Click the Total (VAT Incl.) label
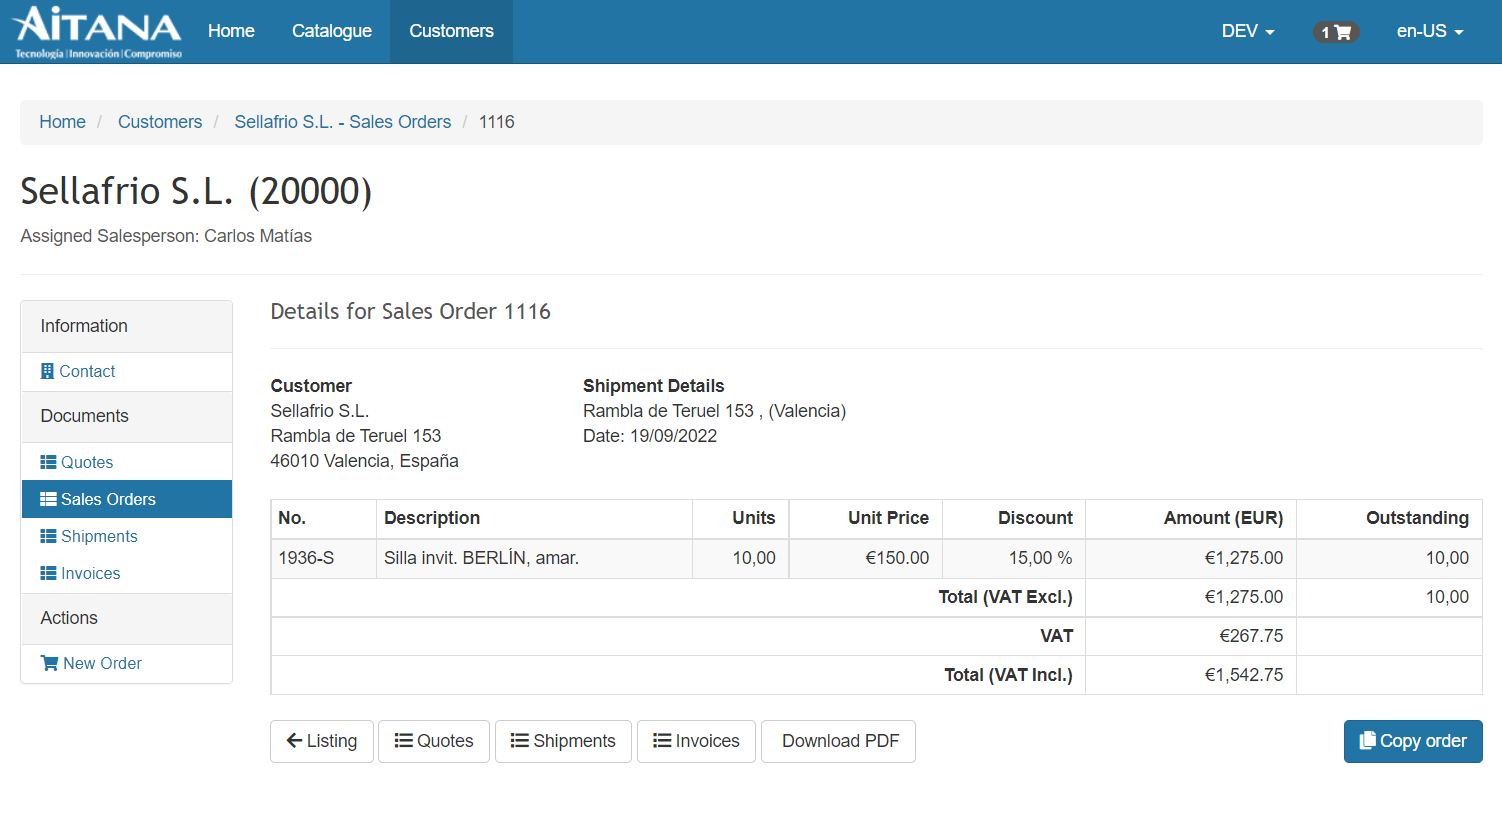This screenshot has height=819, width=1502. point(1008,675)
